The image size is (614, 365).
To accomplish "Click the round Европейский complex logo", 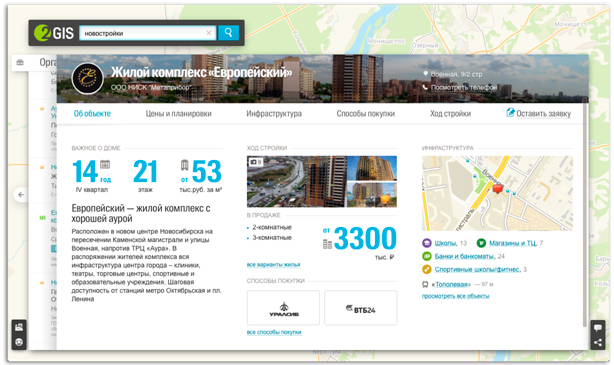I will click(x=87, y=78).
